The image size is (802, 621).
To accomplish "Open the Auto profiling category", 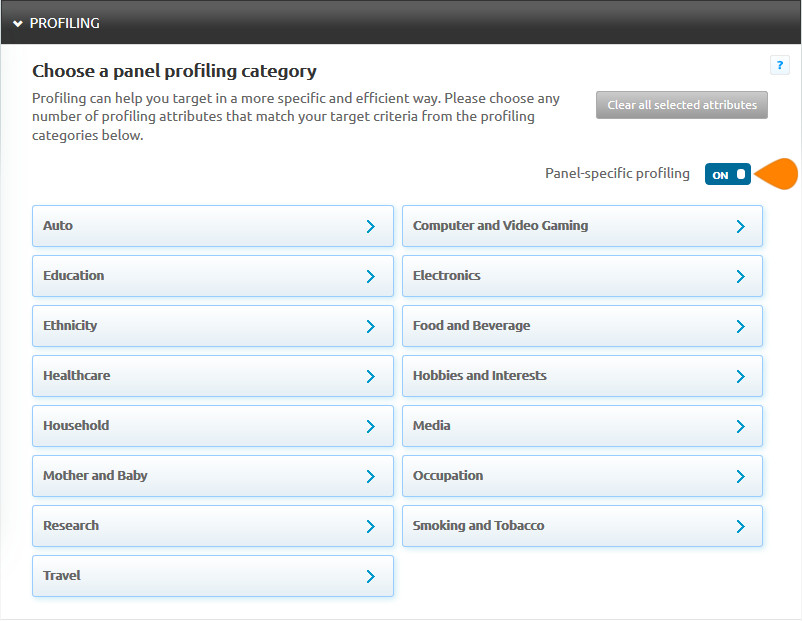I will (212, 226).
